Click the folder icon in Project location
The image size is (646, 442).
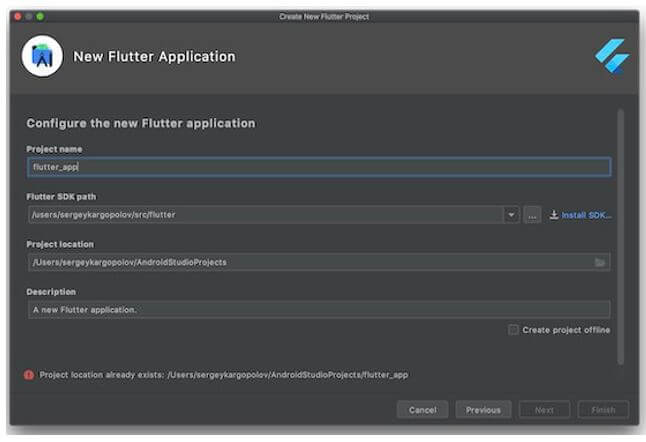[600, 262]
